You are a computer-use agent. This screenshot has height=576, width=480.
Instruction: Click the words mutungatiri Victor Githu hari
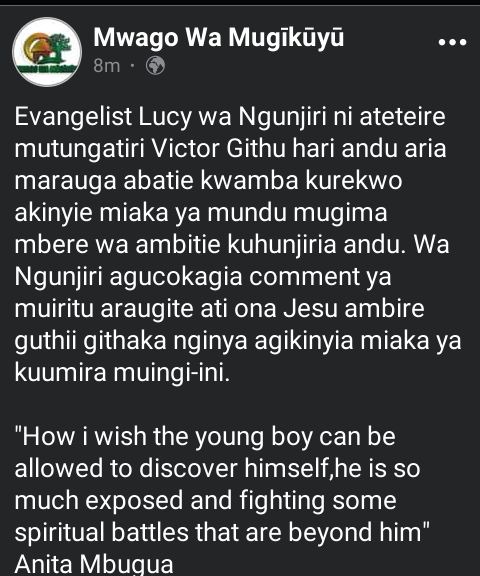click(x=175, y=149)
